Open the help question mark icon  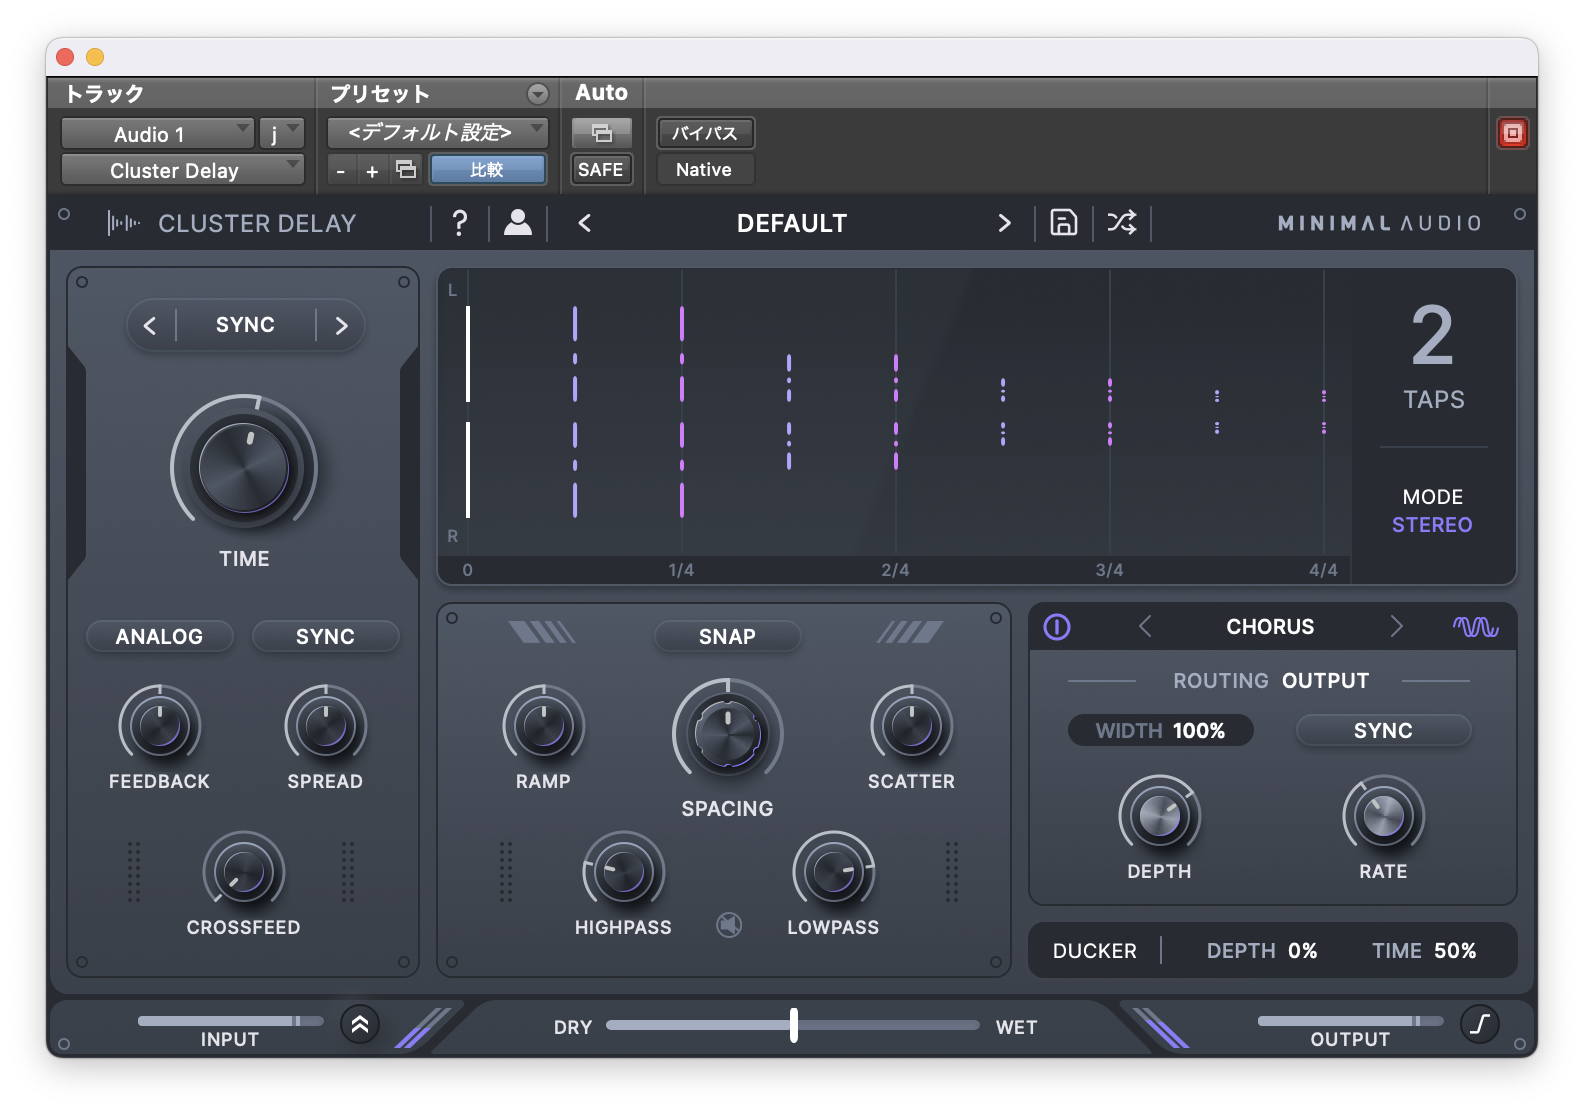[459, 222]
